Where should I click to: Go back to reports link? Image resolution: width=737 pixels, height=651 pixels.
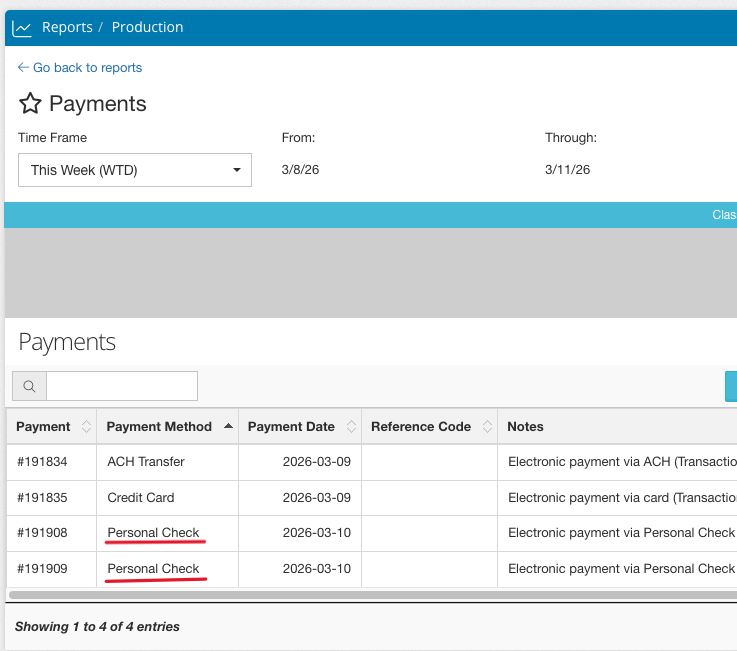(80, 68)
